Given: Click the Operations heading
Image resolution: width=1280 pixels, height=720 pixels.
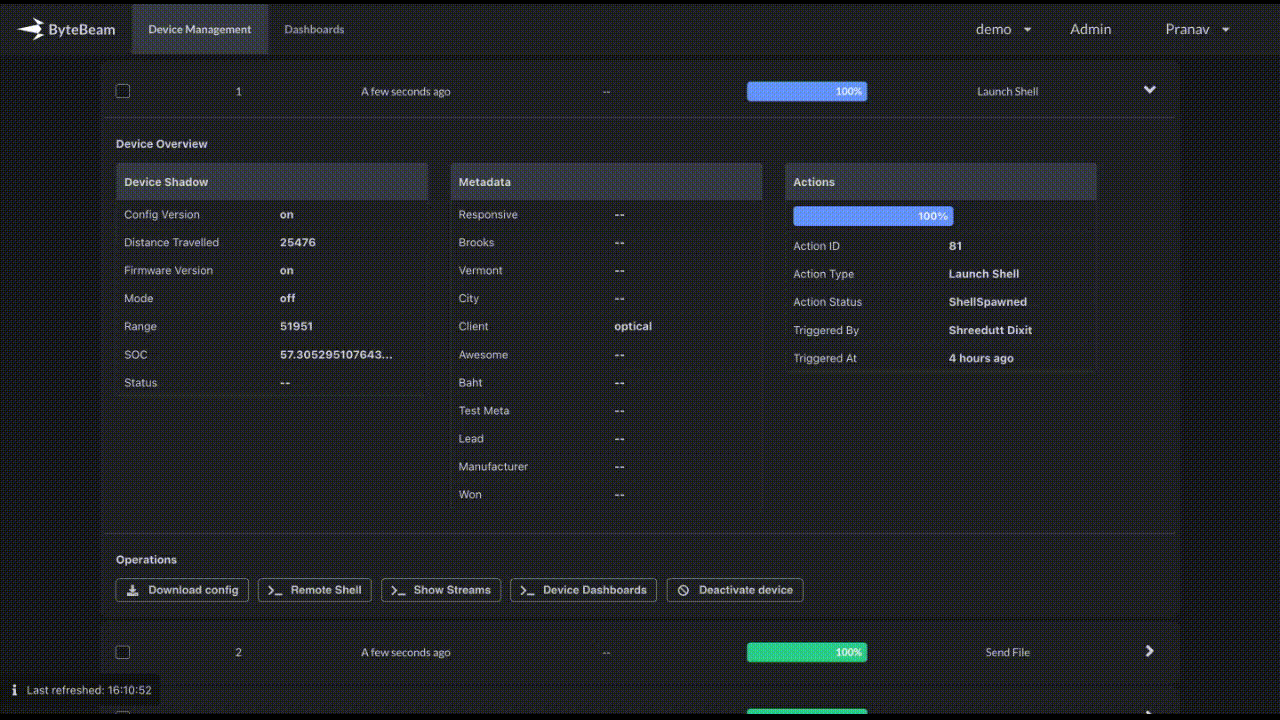Looking at the screenshot, I should point(146,560).
